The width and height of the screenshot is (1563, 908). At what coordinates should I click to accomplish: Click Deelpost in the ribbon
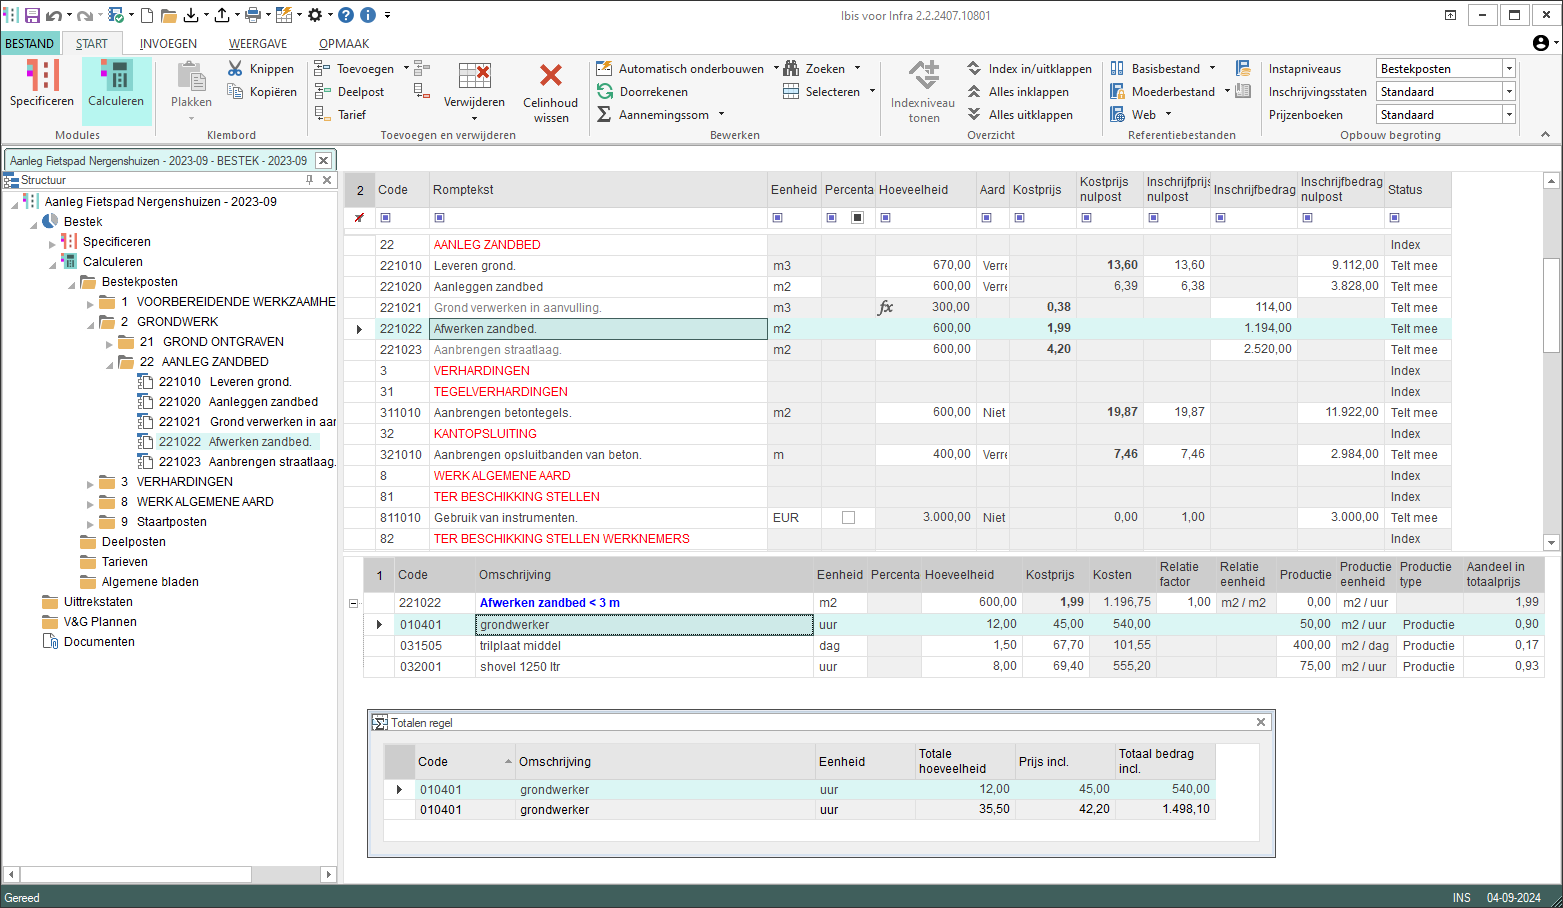[x=349, y=91]
